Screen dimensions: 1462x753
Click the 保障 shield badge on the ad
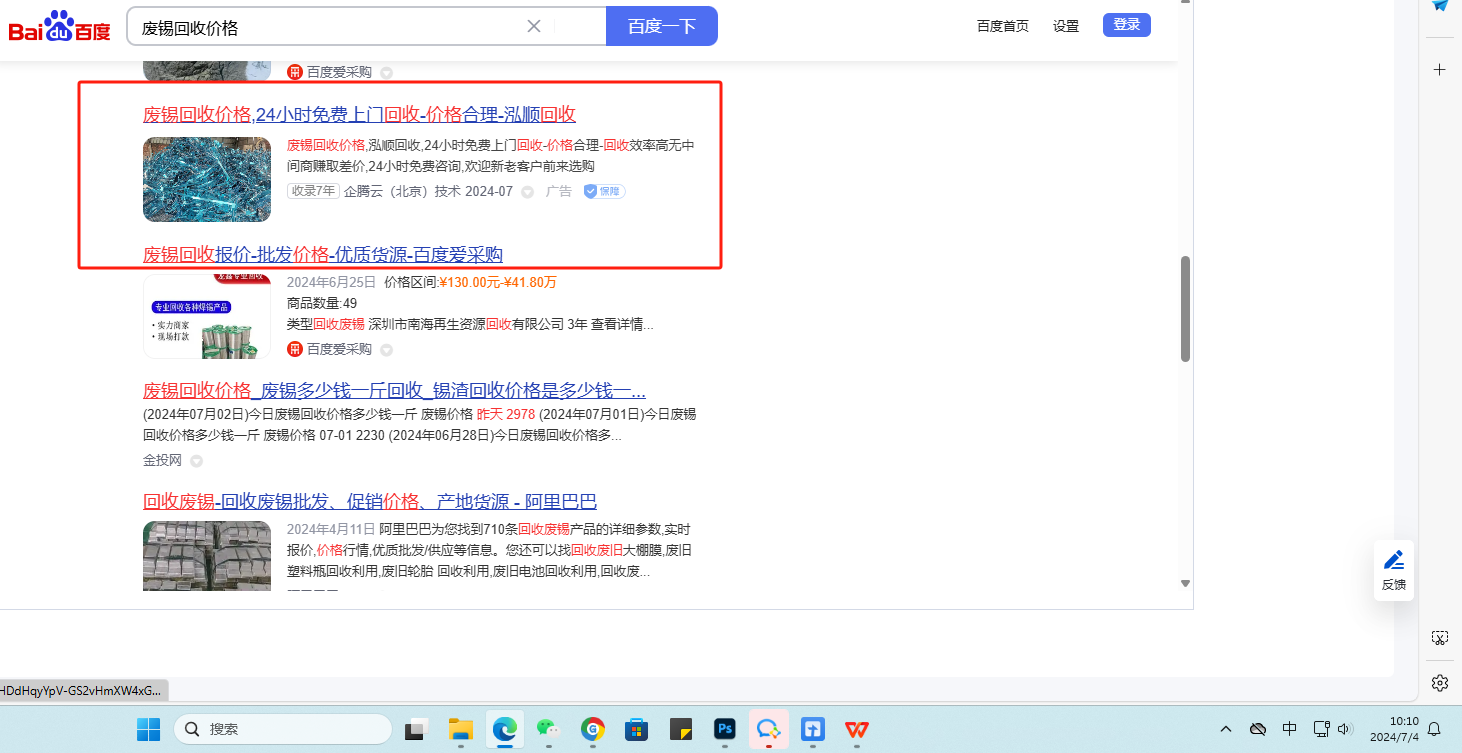point(604,191)
